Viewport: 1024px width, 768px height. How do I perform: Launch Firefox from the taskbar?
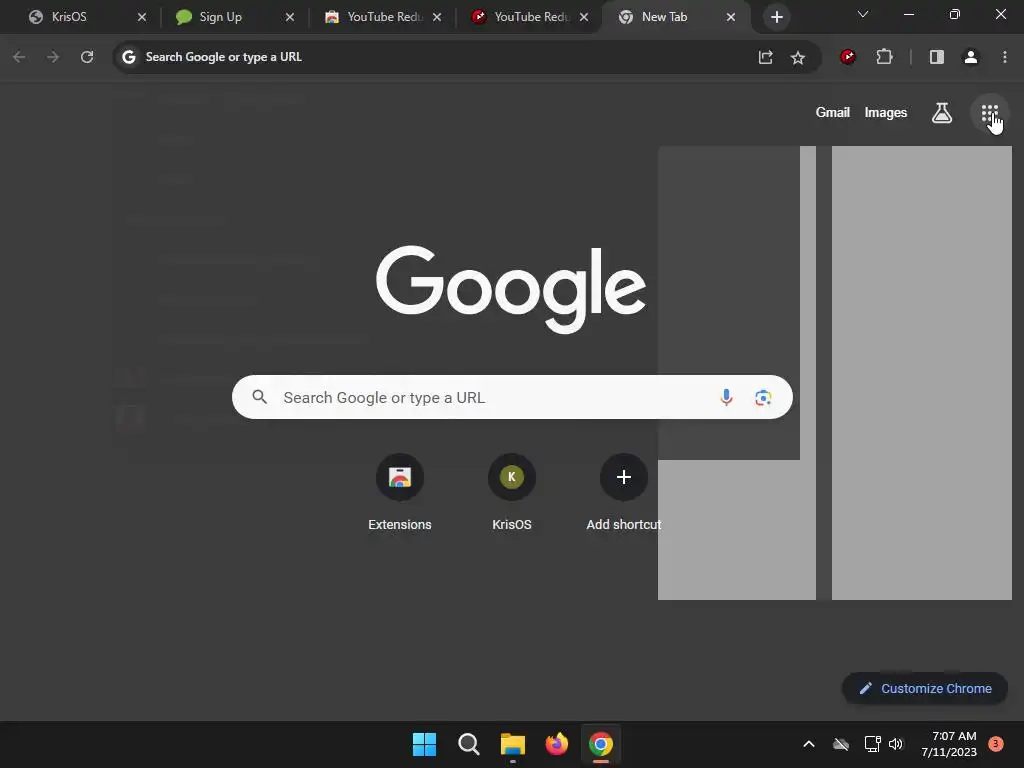click(556, 744)
